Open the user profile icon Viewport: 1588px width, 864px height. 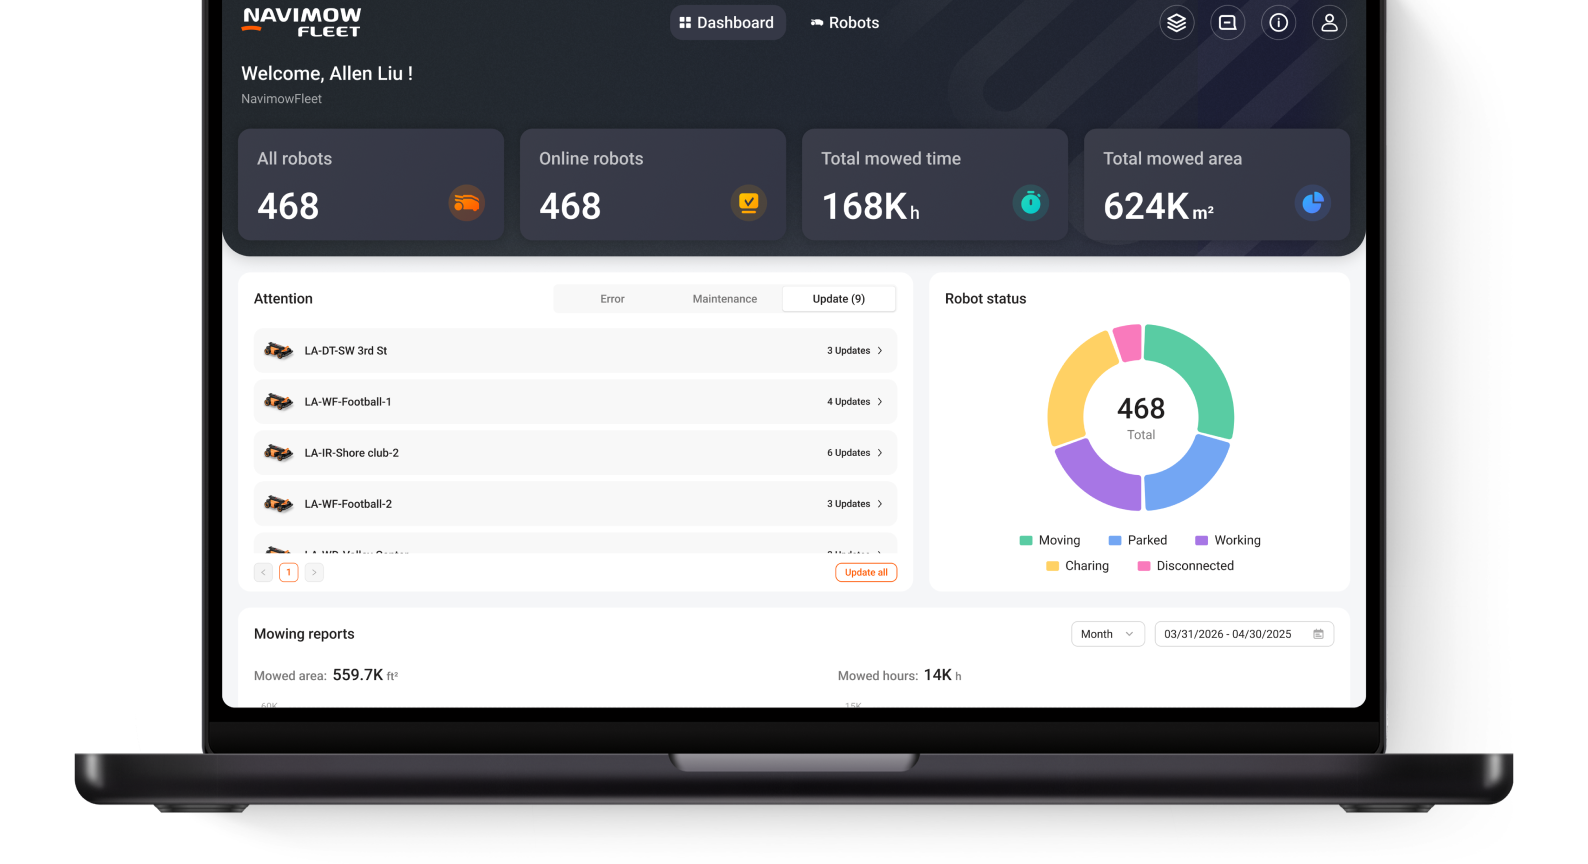pyautogui.click(x=1329, y=23)
